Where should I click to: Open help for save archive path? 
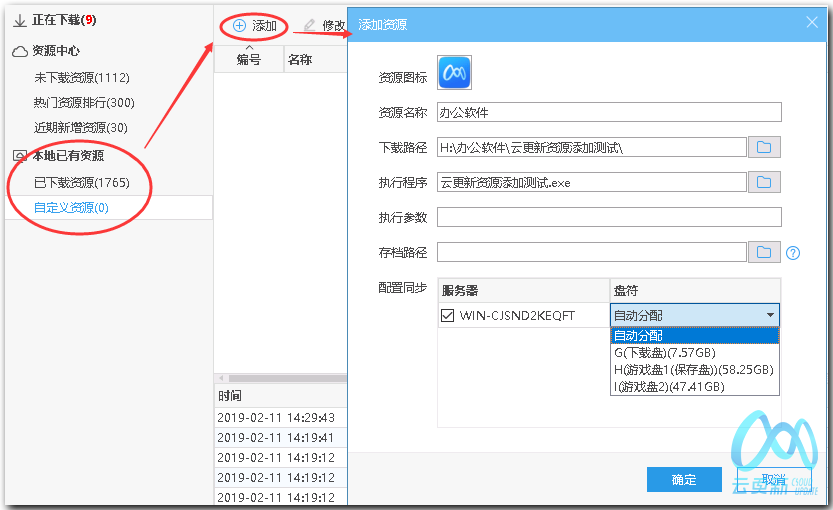[793, 253]
